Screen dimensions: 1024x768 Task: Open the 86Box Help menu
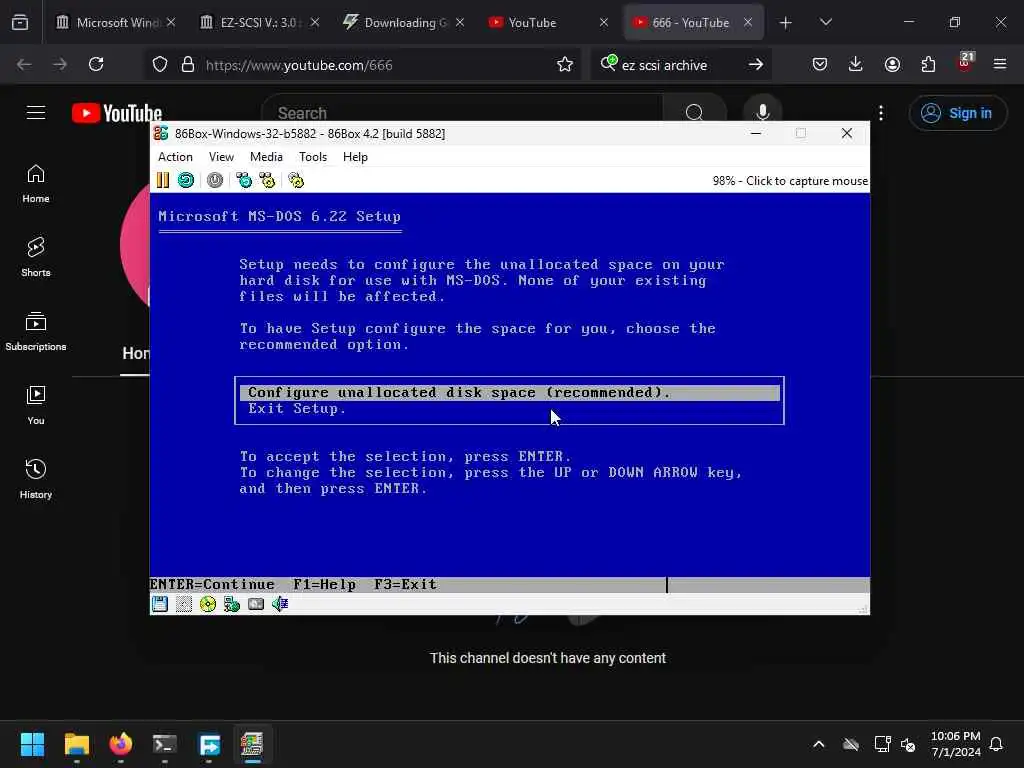click(x=355, y=157)
